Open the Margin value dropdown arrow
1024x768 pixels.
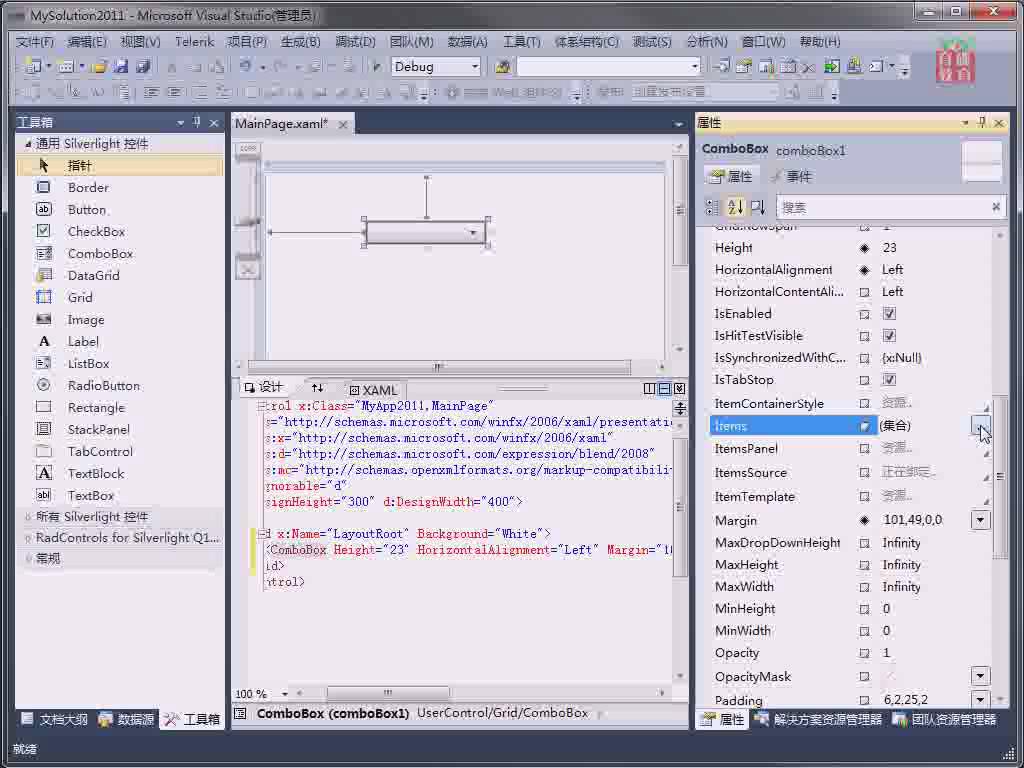[980, 520]
